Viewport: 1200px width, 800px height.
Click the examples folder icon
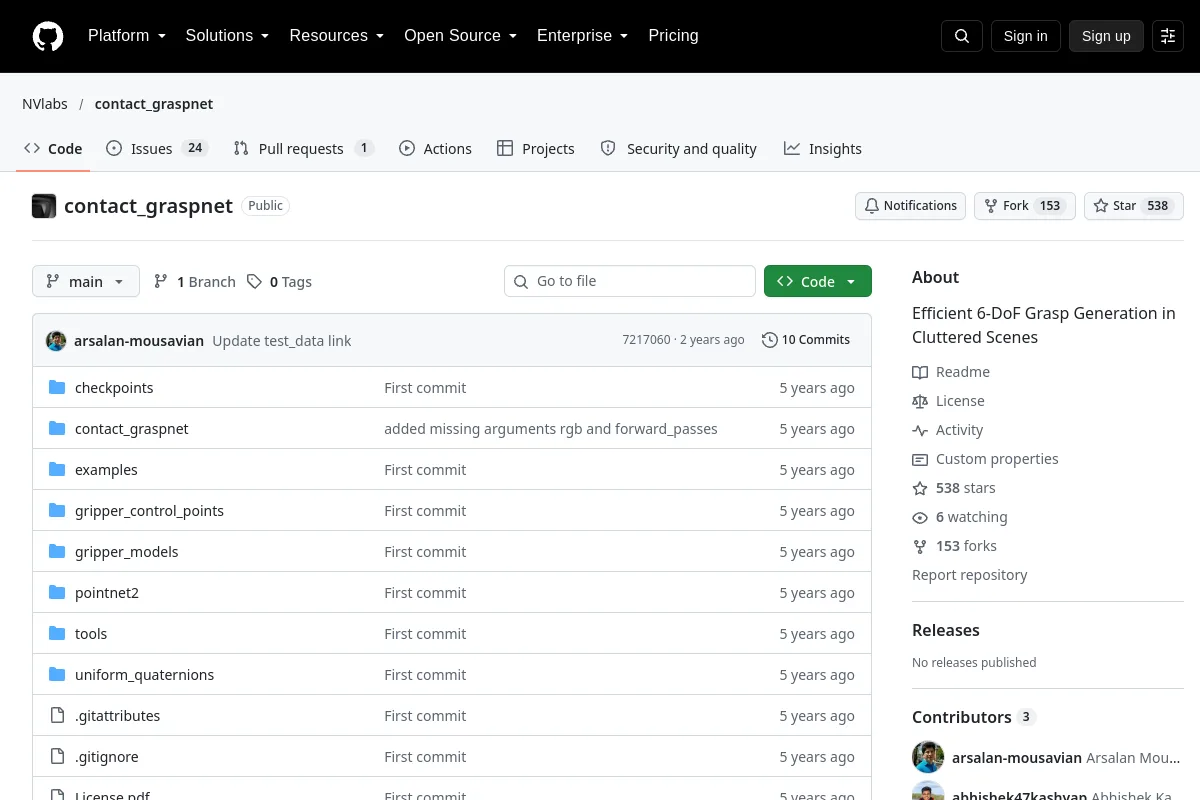(57, 470)
